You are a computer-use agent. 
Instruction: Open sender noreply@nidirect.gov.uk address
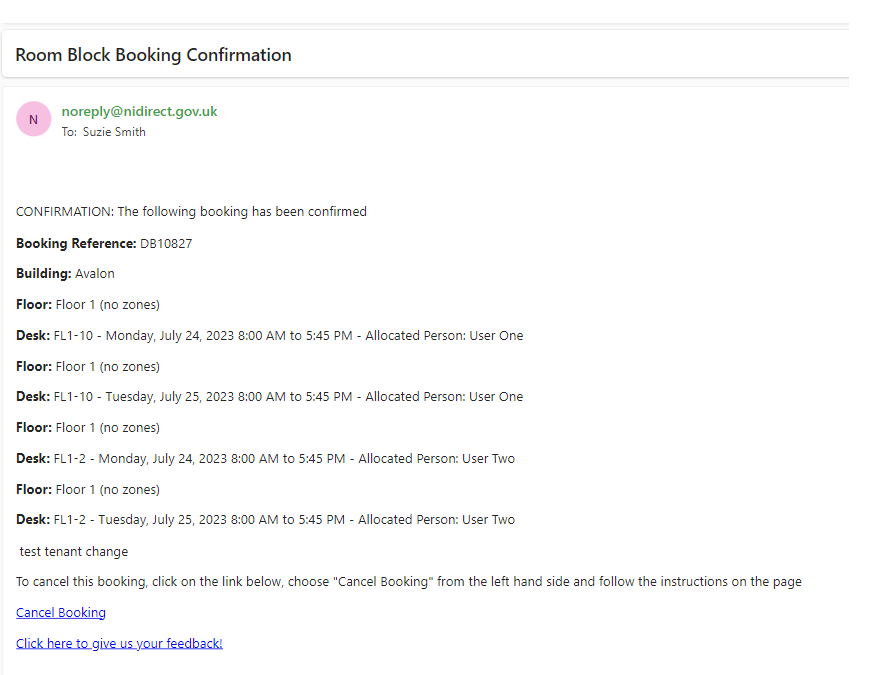[x=139, y=111]
